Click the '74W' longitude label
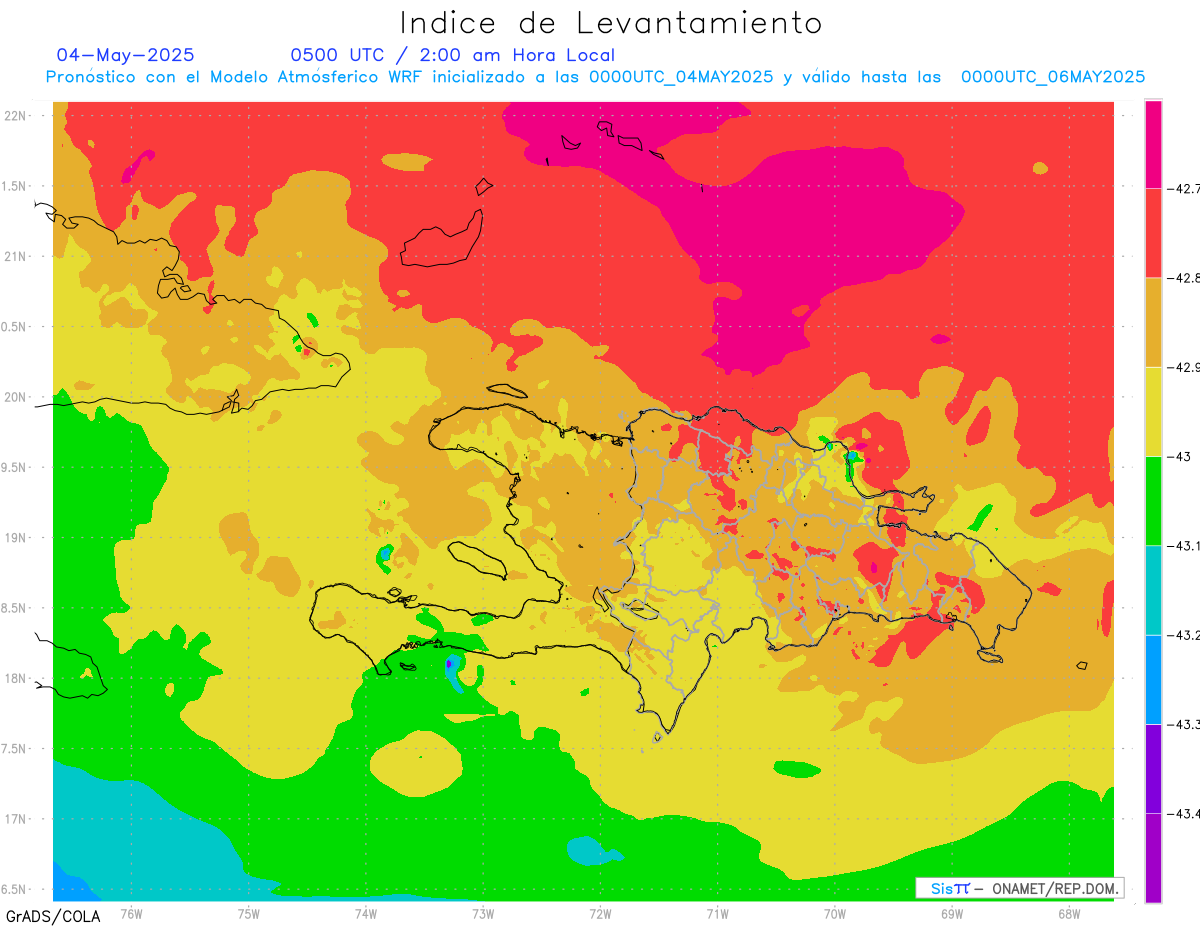Image resolution: width=1200 pixels, height=927 pixels. 366,912
